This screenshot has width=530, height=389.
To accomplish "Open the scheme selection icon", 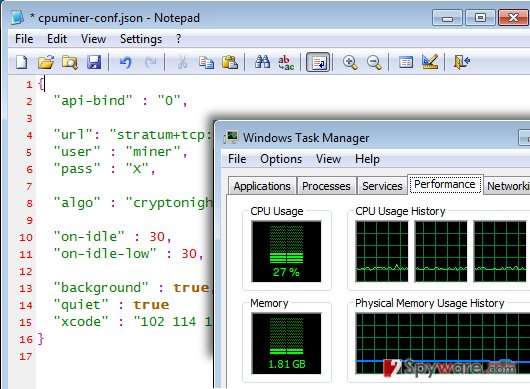I will (x=406, y=63).
